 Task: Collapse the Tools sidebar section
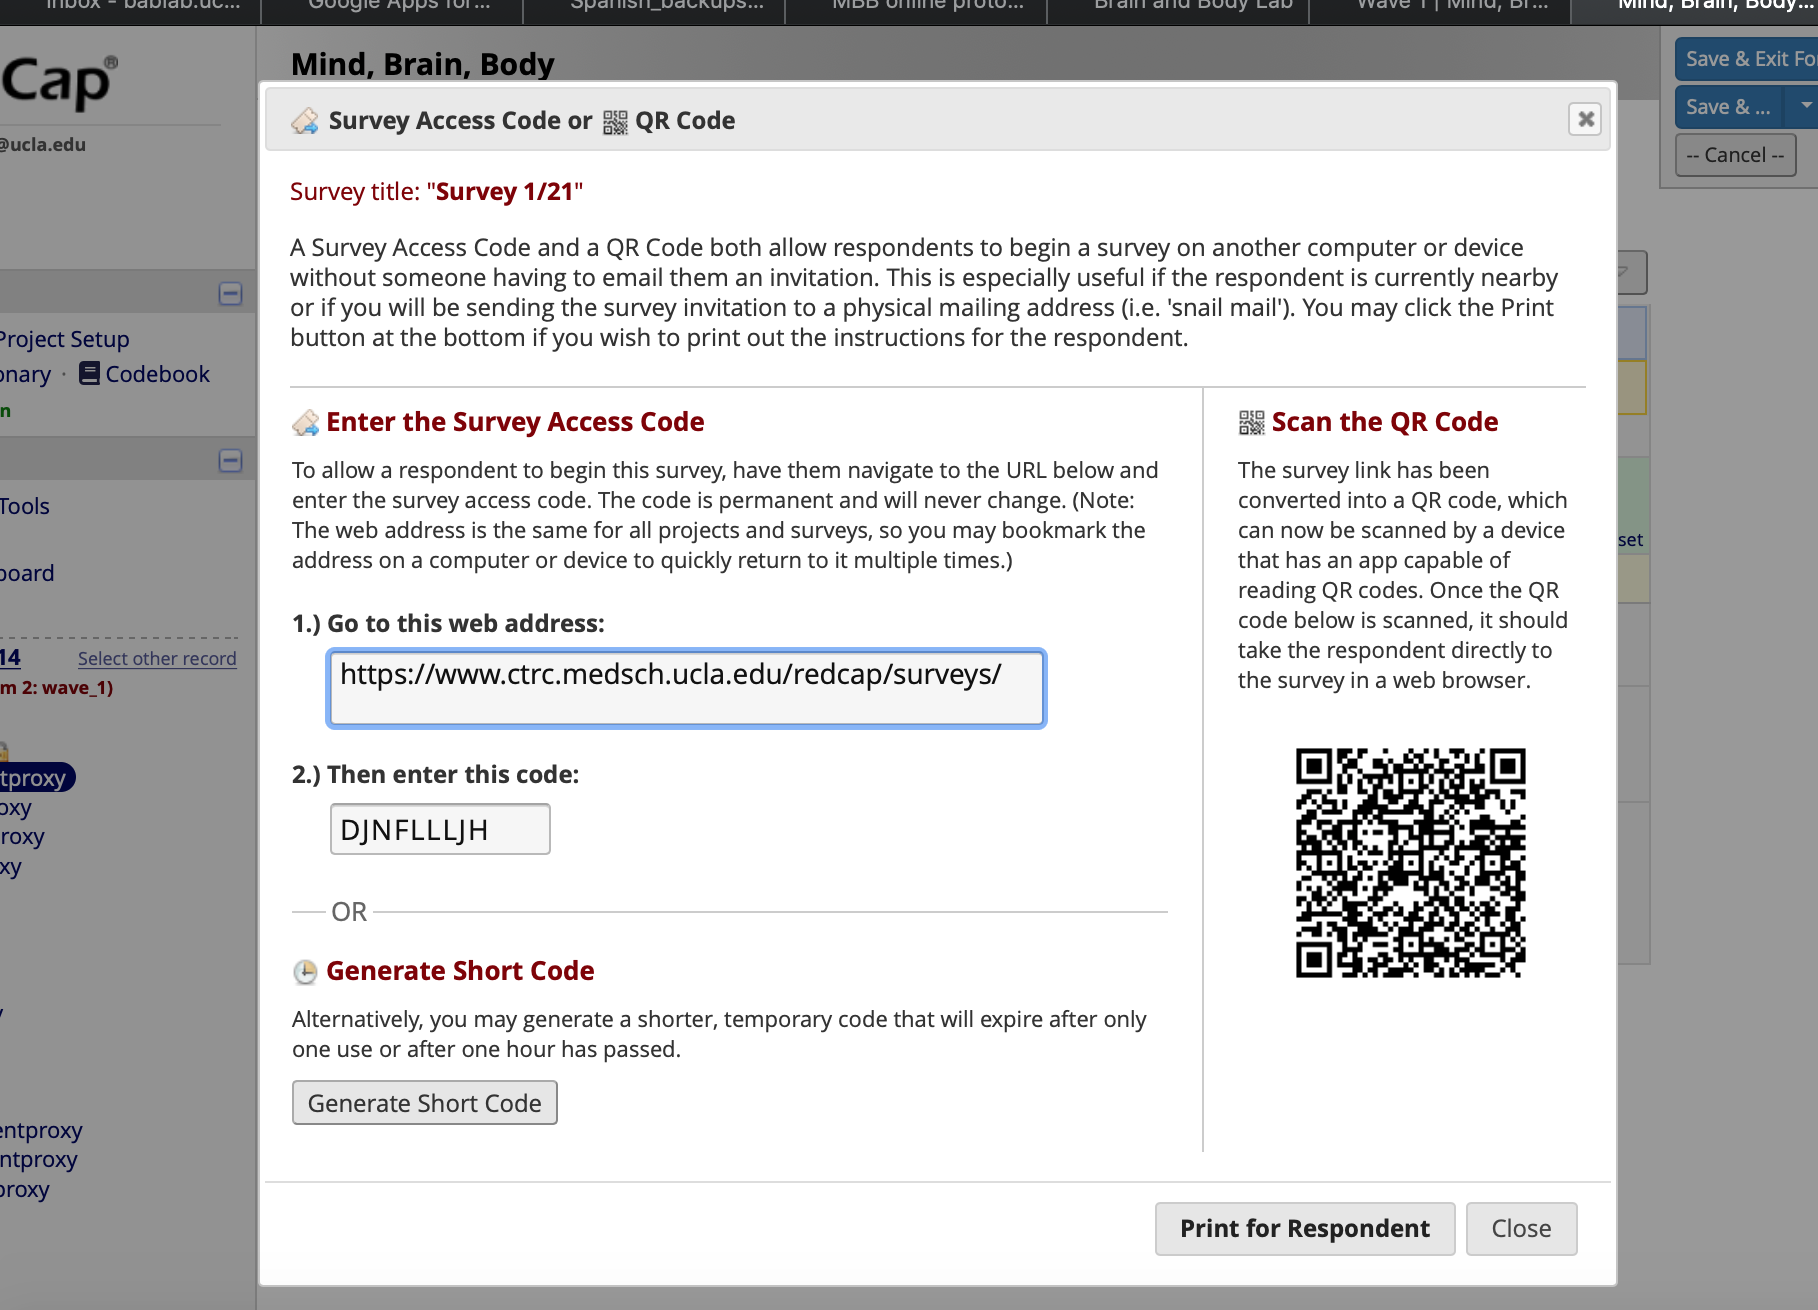pyautogui.click(x=230, y=461)
